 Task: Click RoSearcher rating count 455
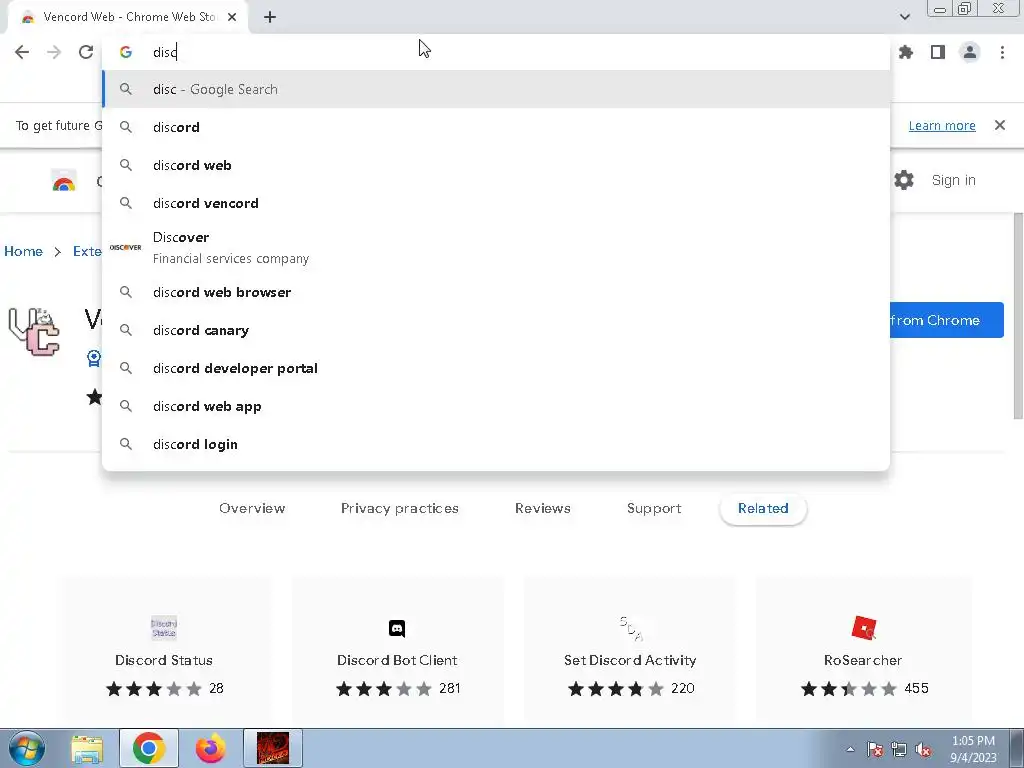click(916, 688)
